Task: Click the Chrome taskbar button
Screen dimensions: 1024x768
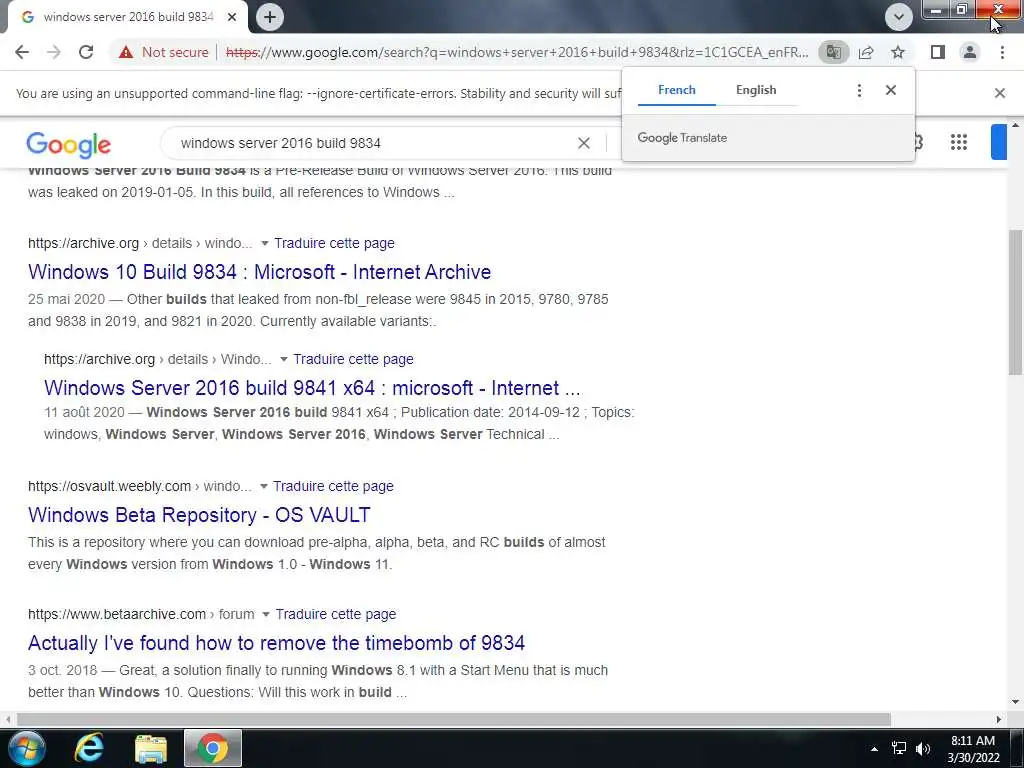Action: (x=213, y=748)
